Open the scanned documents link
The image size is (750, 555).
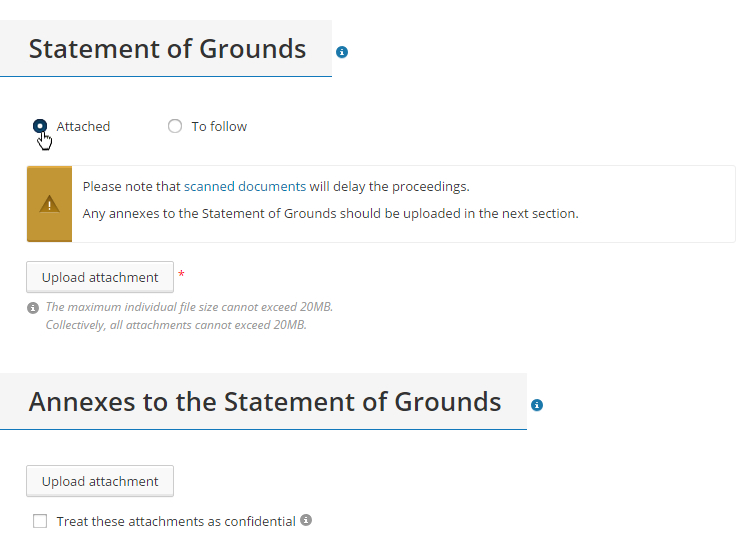pyautogui.click(x=245, y=186)
